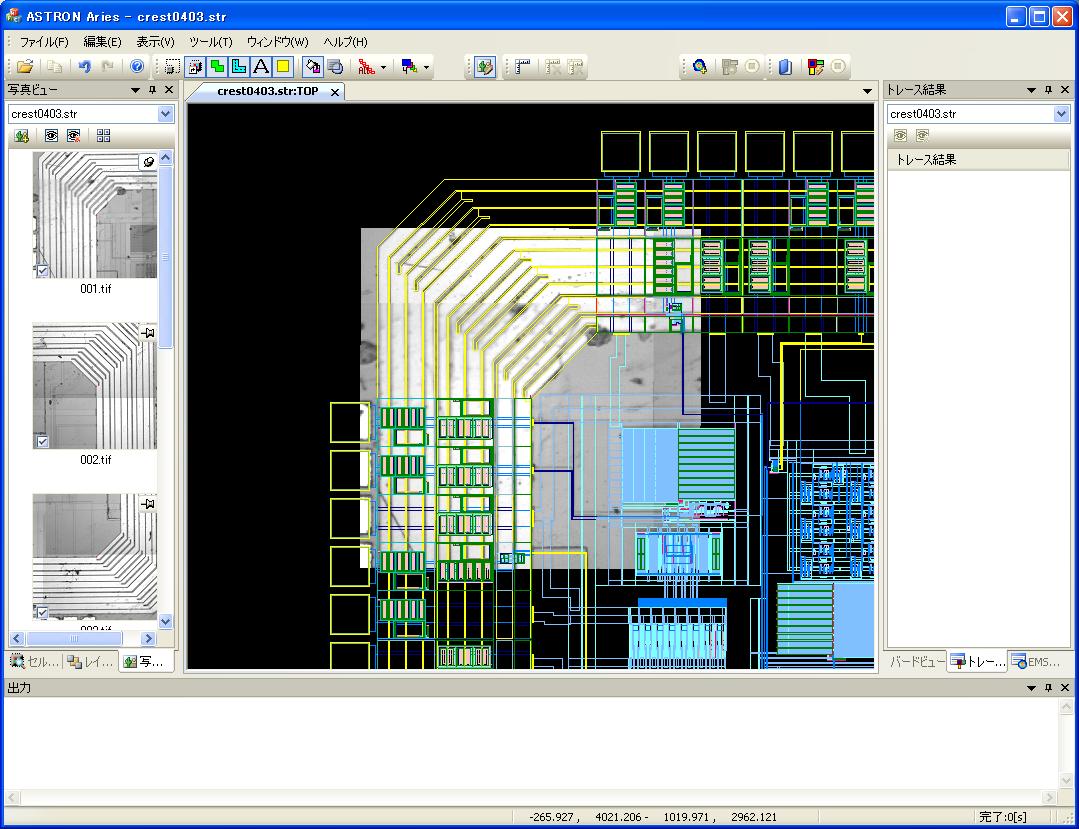Hide all photos with crossed eye icon
Image resolution: width=1079 pixels, height=829 pixels.
[74, 136]
